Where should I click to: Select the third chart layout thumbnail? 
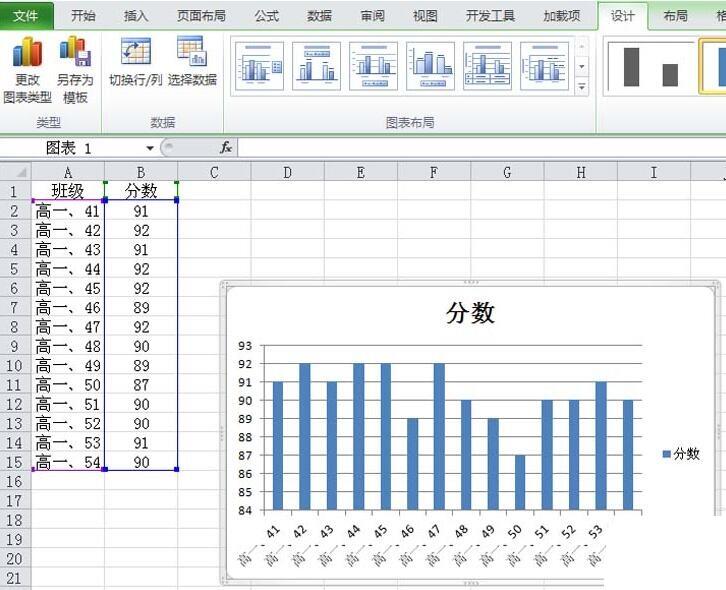click(373, 66)
